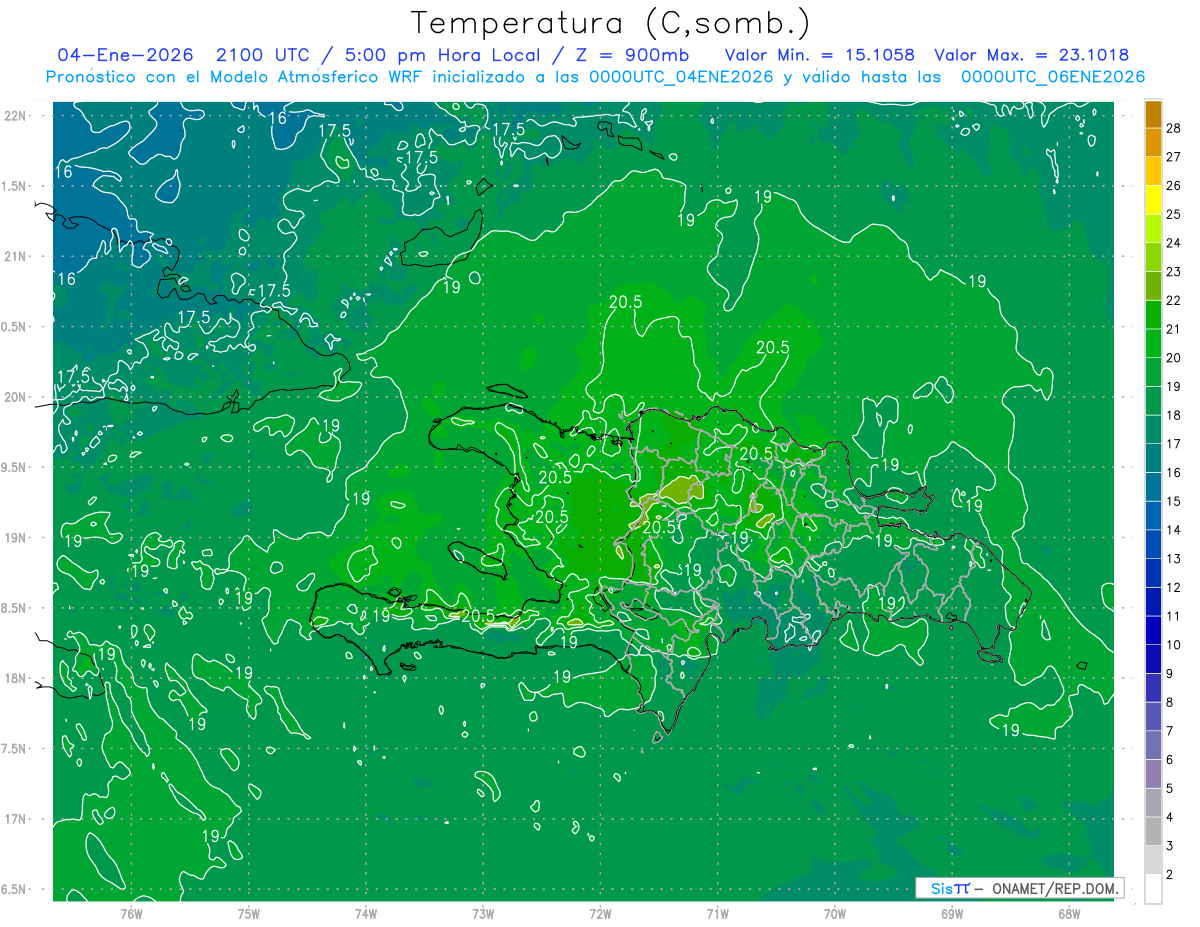Click the '6.5N' latitude axis label
1200x927 pixels.
[14, 889]
